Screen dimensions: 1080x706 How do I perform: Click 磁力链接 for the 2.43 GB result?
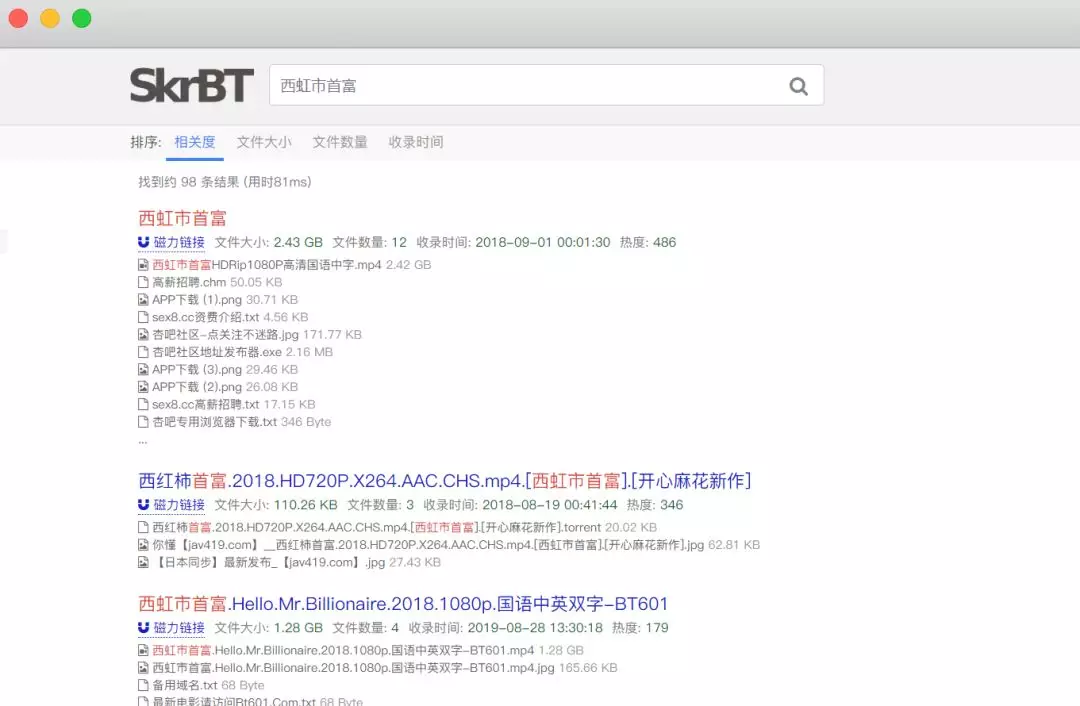[179, 242]
